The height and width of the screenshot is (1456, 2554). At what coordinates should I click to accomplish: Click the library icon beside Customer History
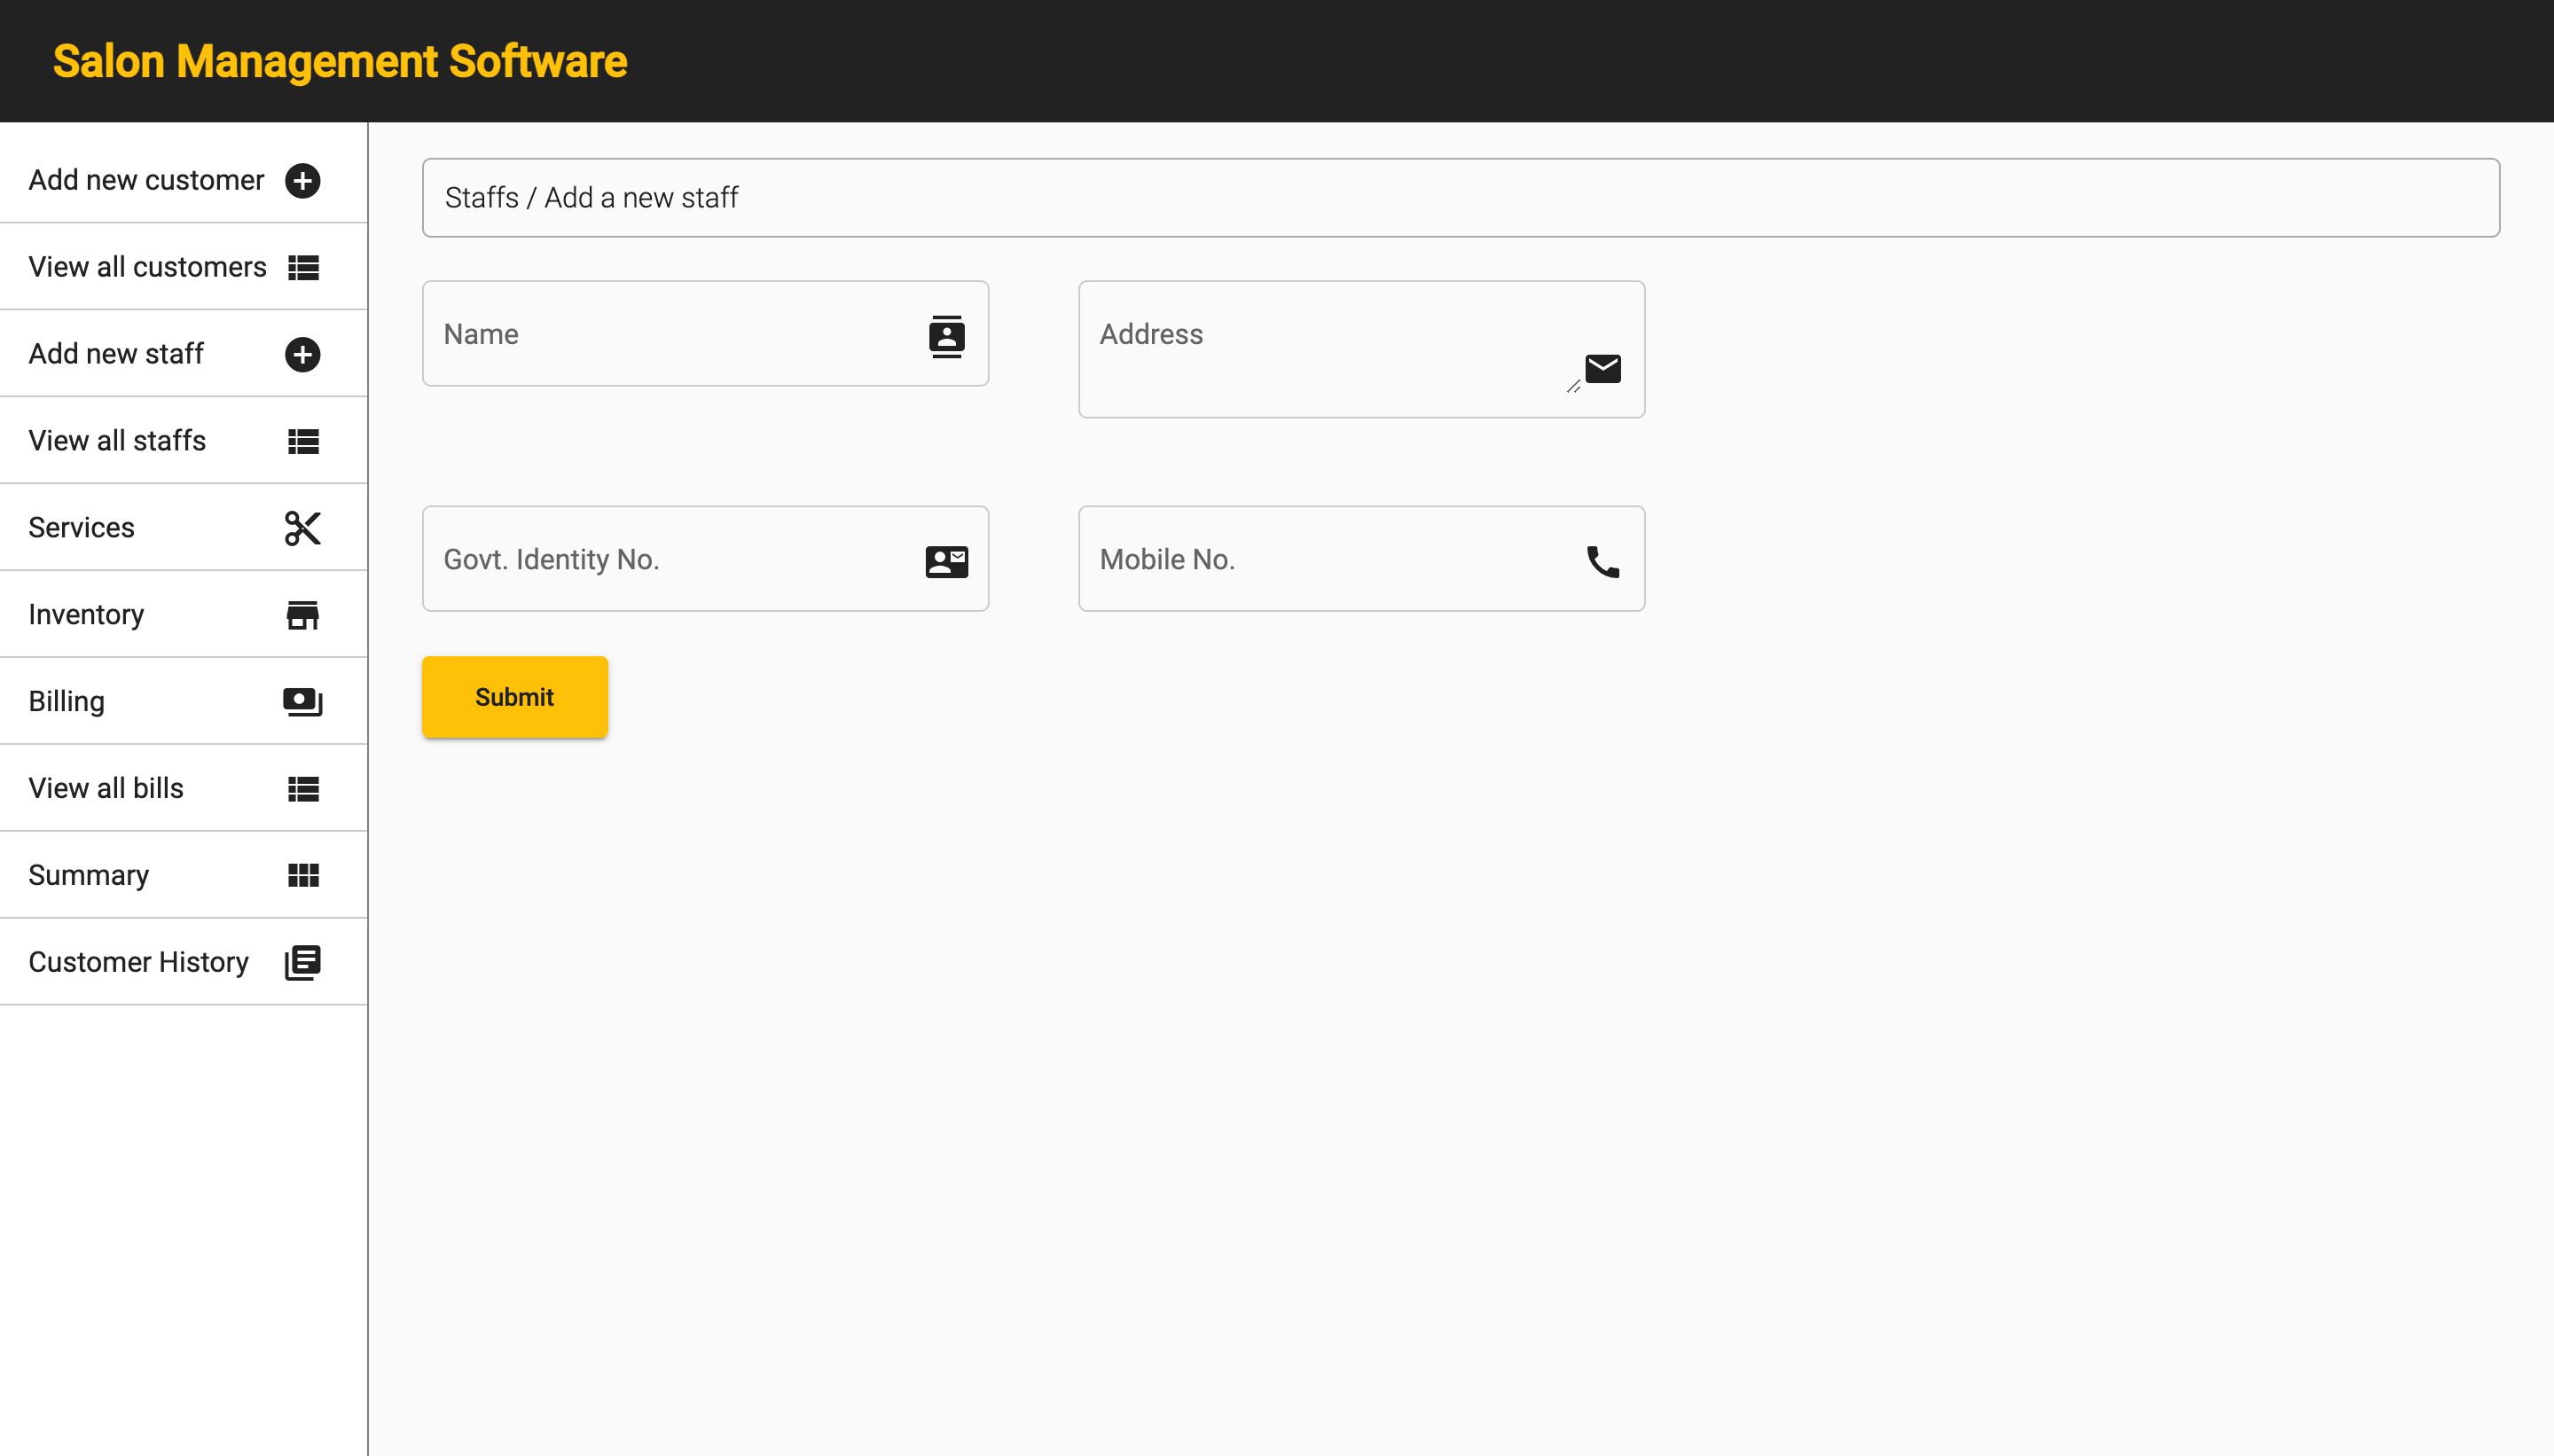302,962
